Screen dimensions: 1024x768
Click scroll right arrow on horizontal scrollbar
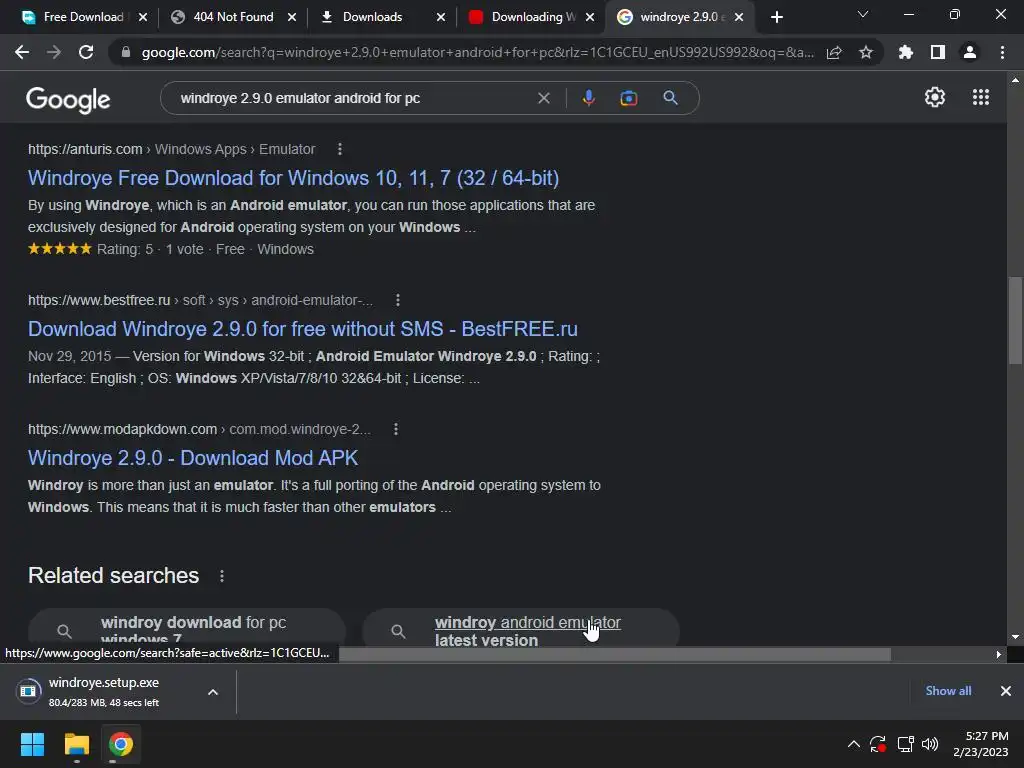pyautogui.click(x=999, y=654)
